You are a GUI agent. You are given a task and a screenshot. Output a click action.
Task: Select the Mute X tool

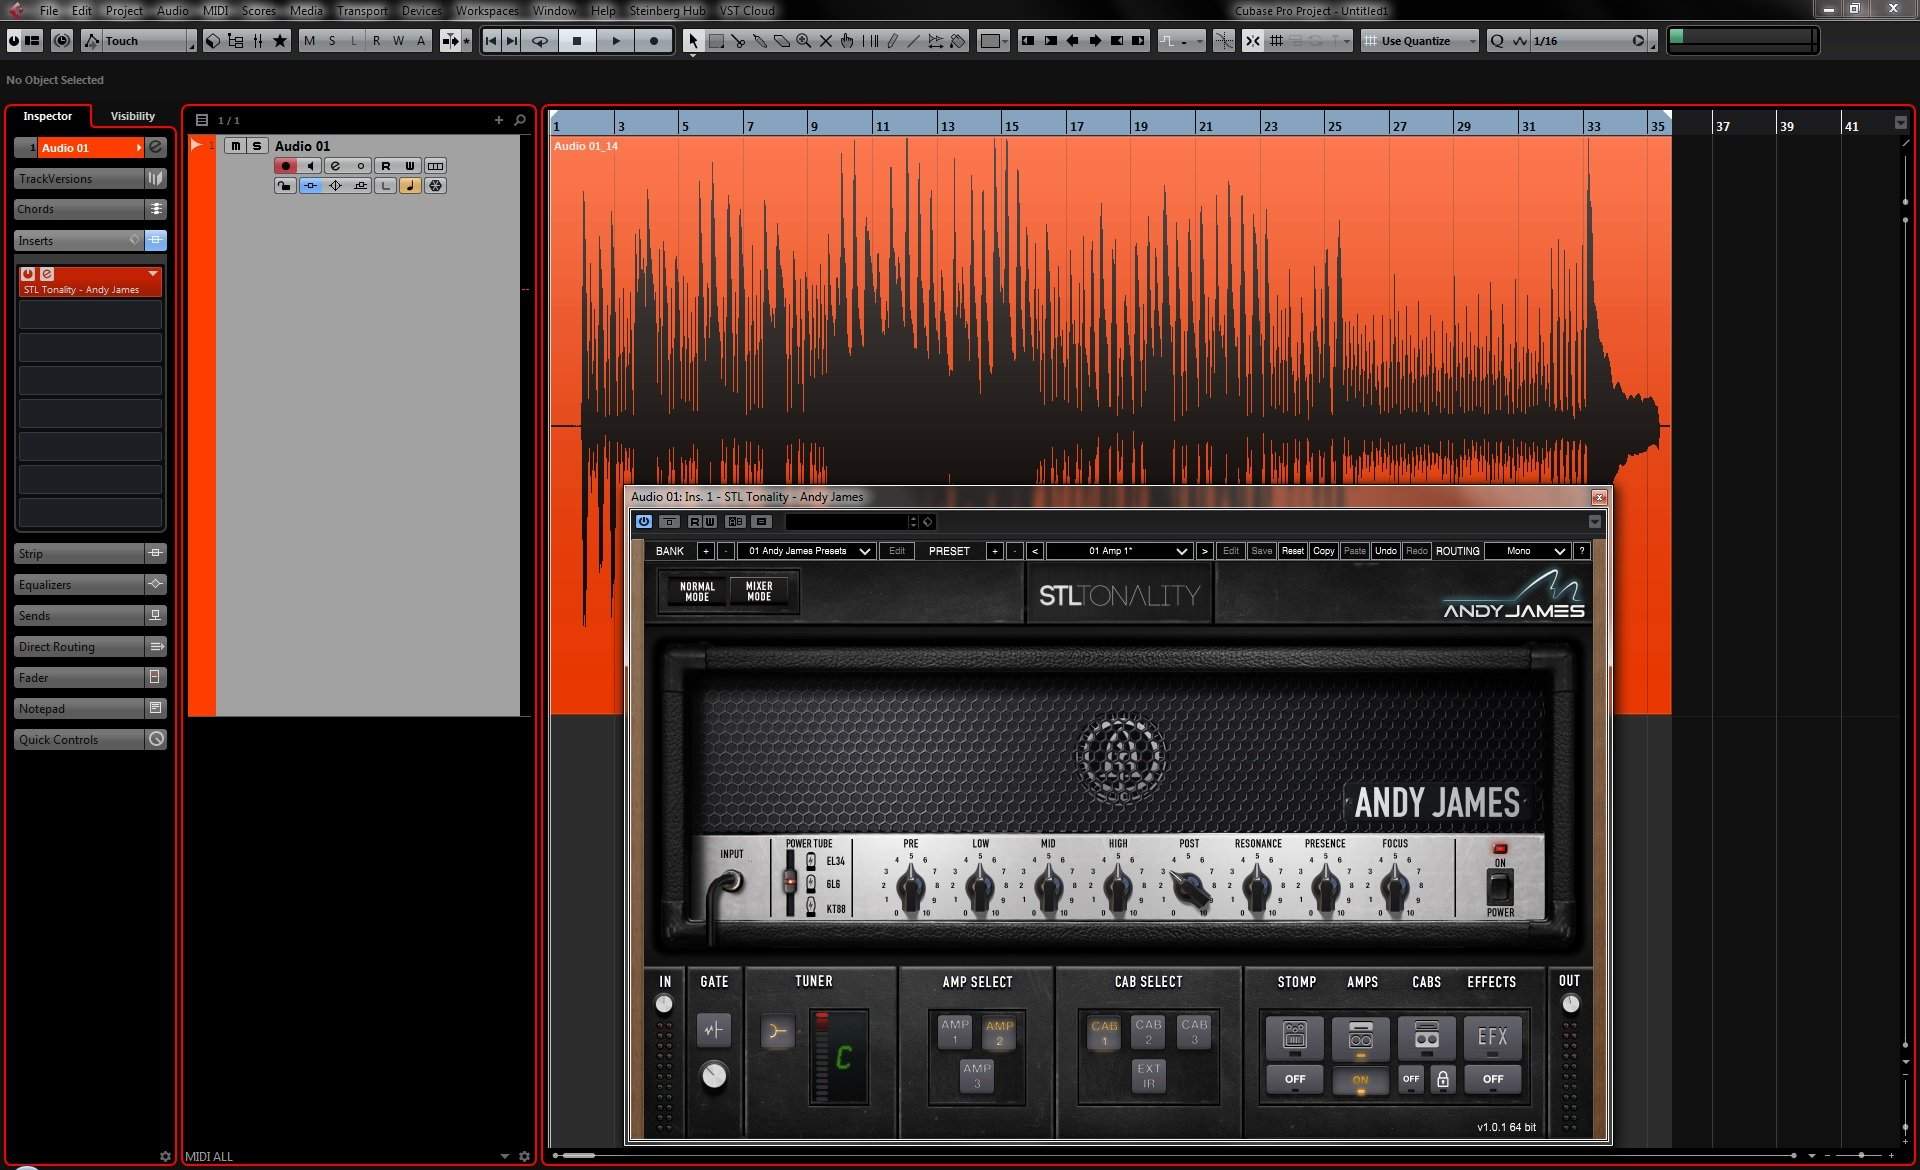click(x=826, y=41)
